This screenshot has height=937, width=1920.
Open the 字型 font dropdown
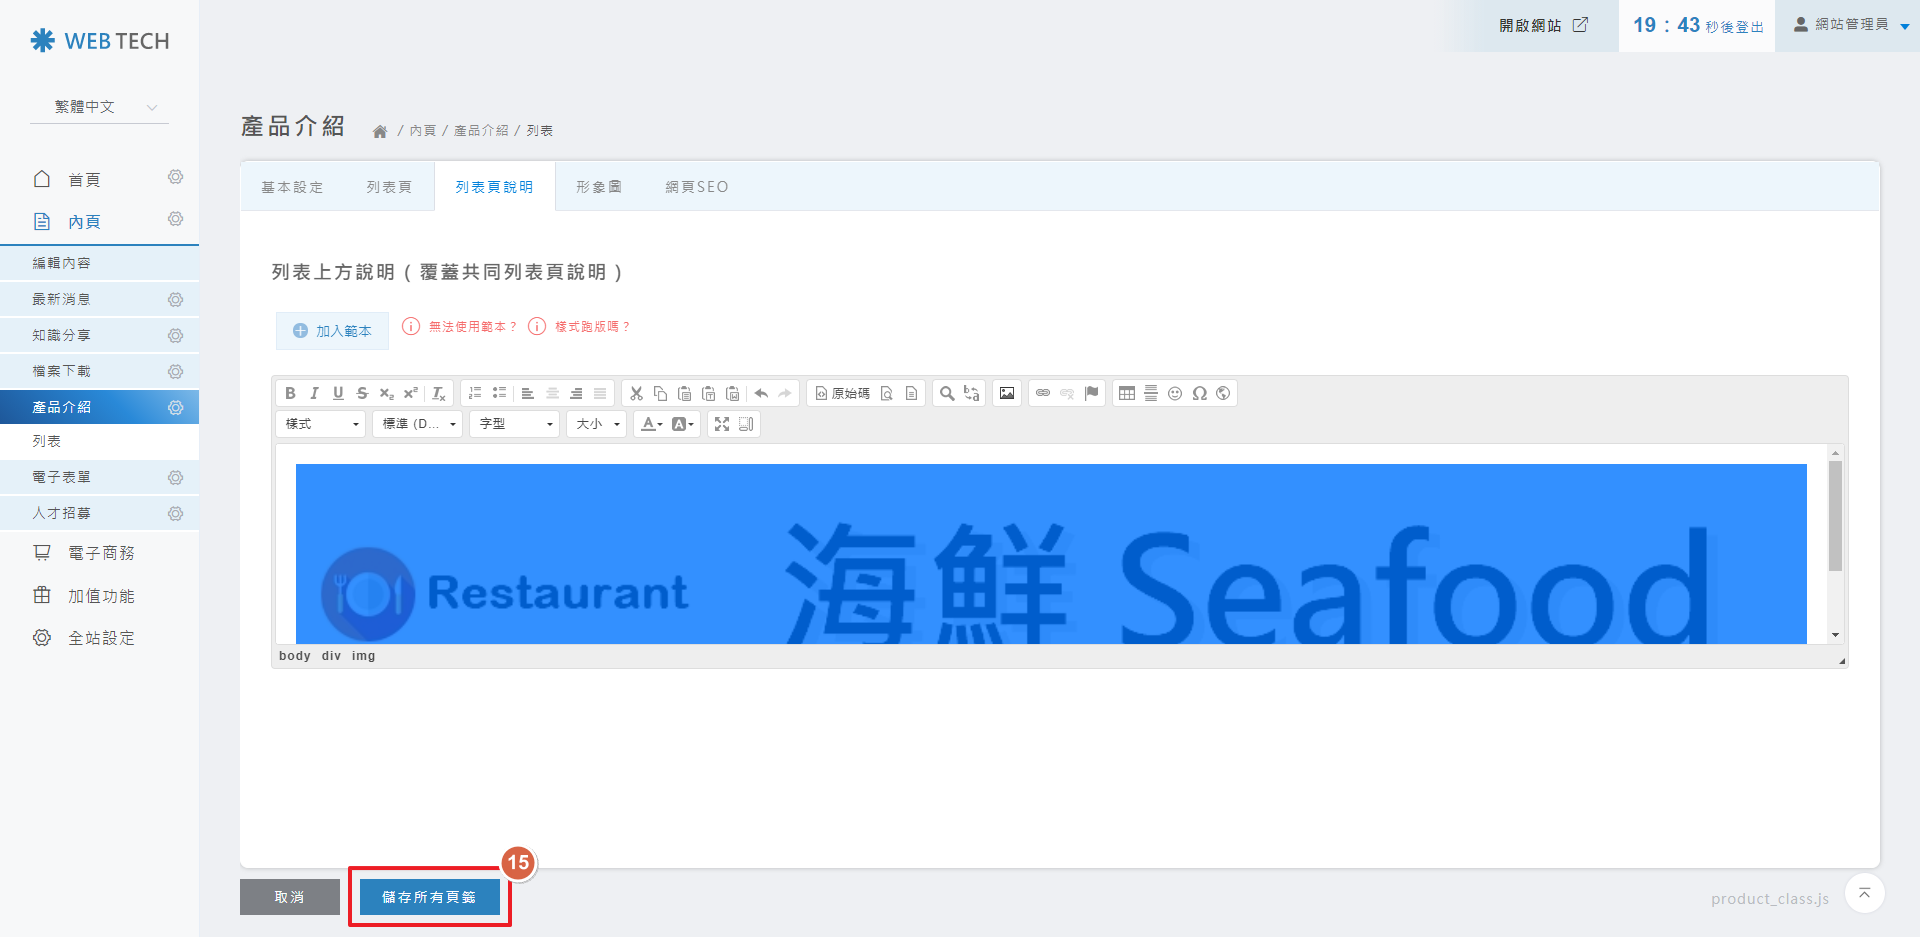click(x=516, y=424)
